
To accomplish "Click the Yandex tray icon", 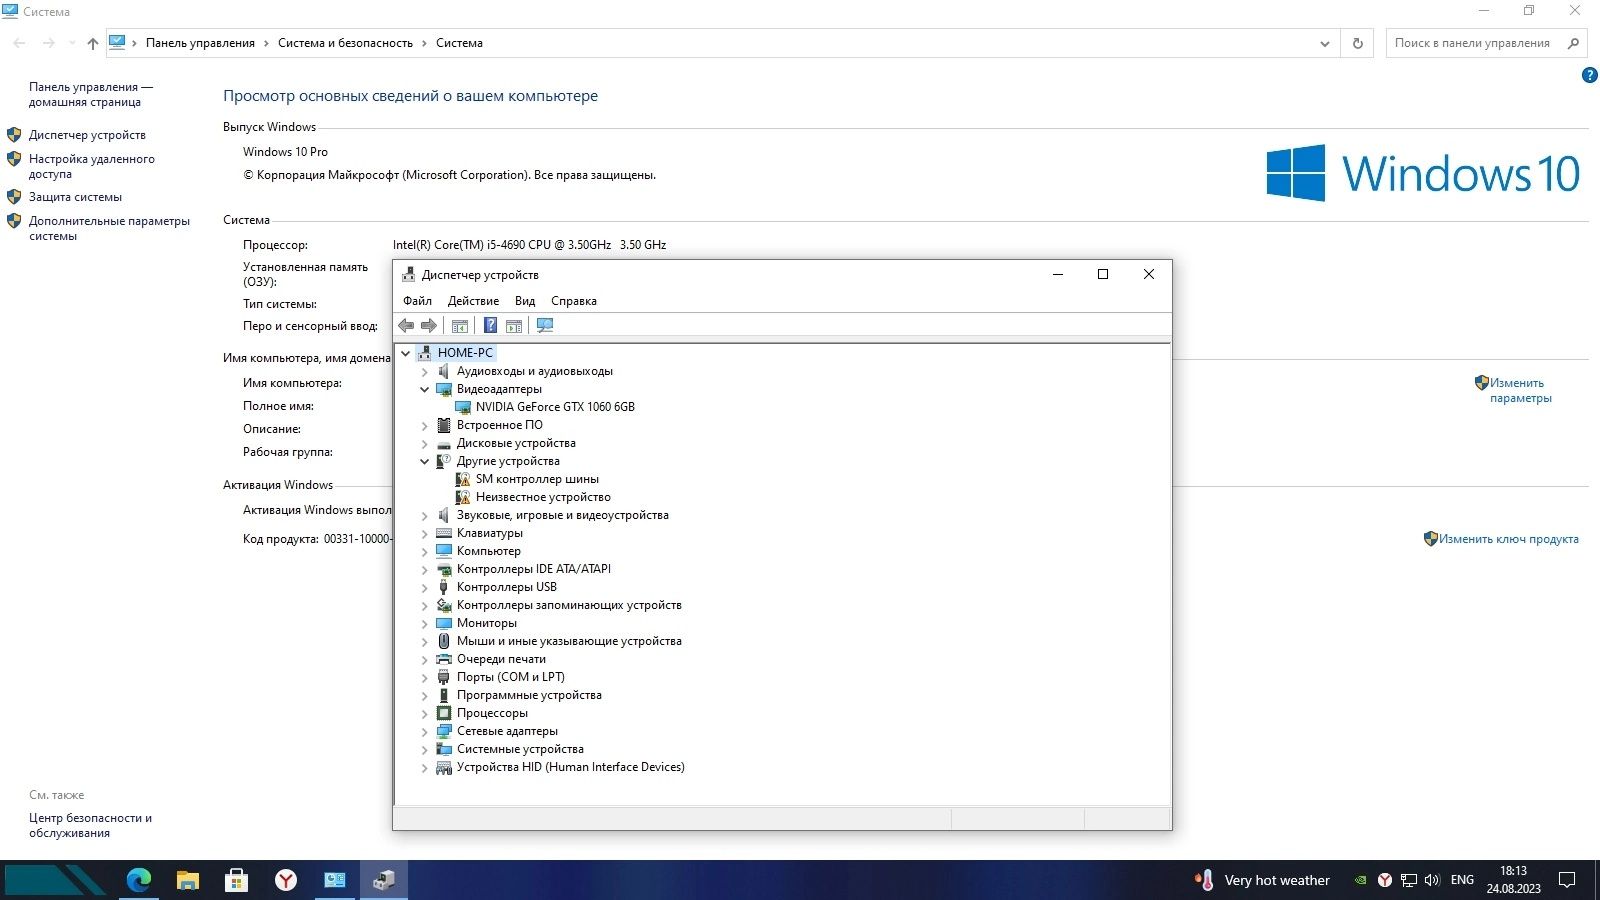I will 1384,880.
